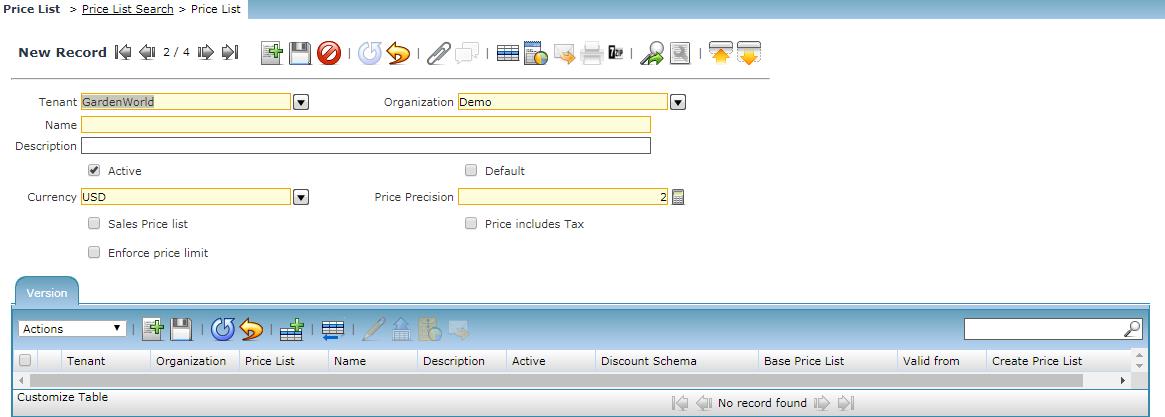The image size is (1165, 417).
Task: Open Zoom Across magnifier icon
Action: pos(652,53)
